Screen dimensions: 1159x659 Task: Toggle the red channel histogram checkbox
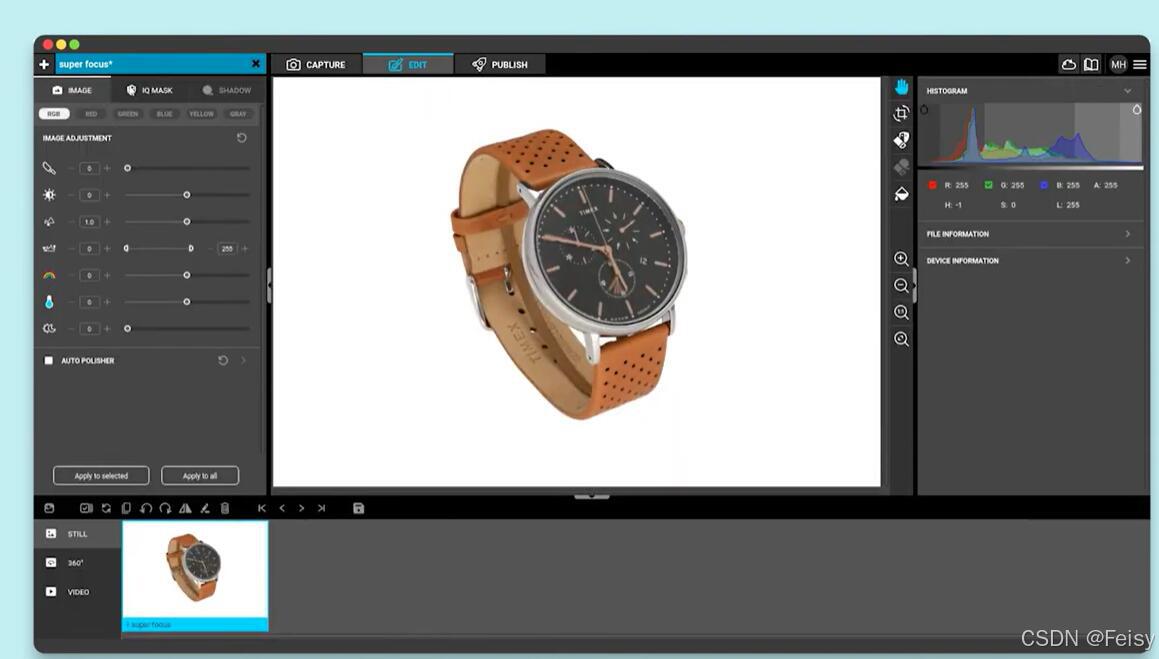(x=932, y=185)
